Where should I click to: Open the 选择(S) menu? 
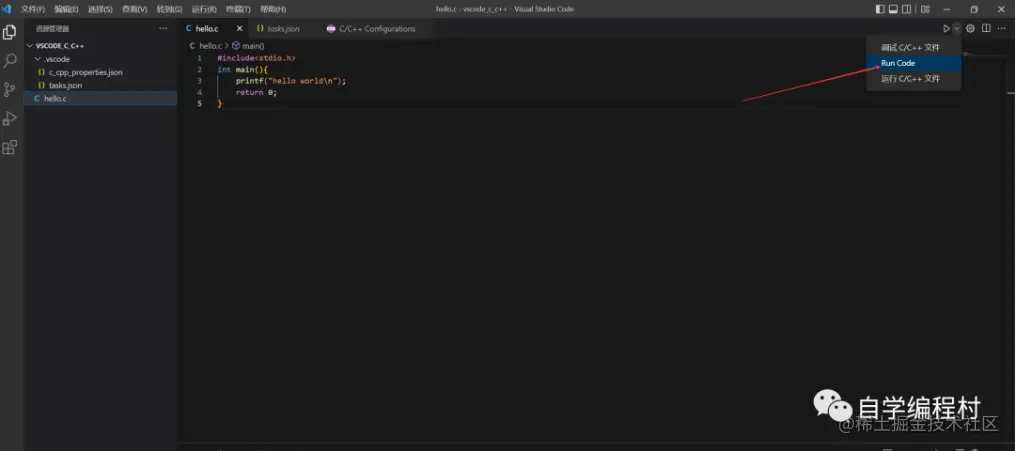point(100,9)
